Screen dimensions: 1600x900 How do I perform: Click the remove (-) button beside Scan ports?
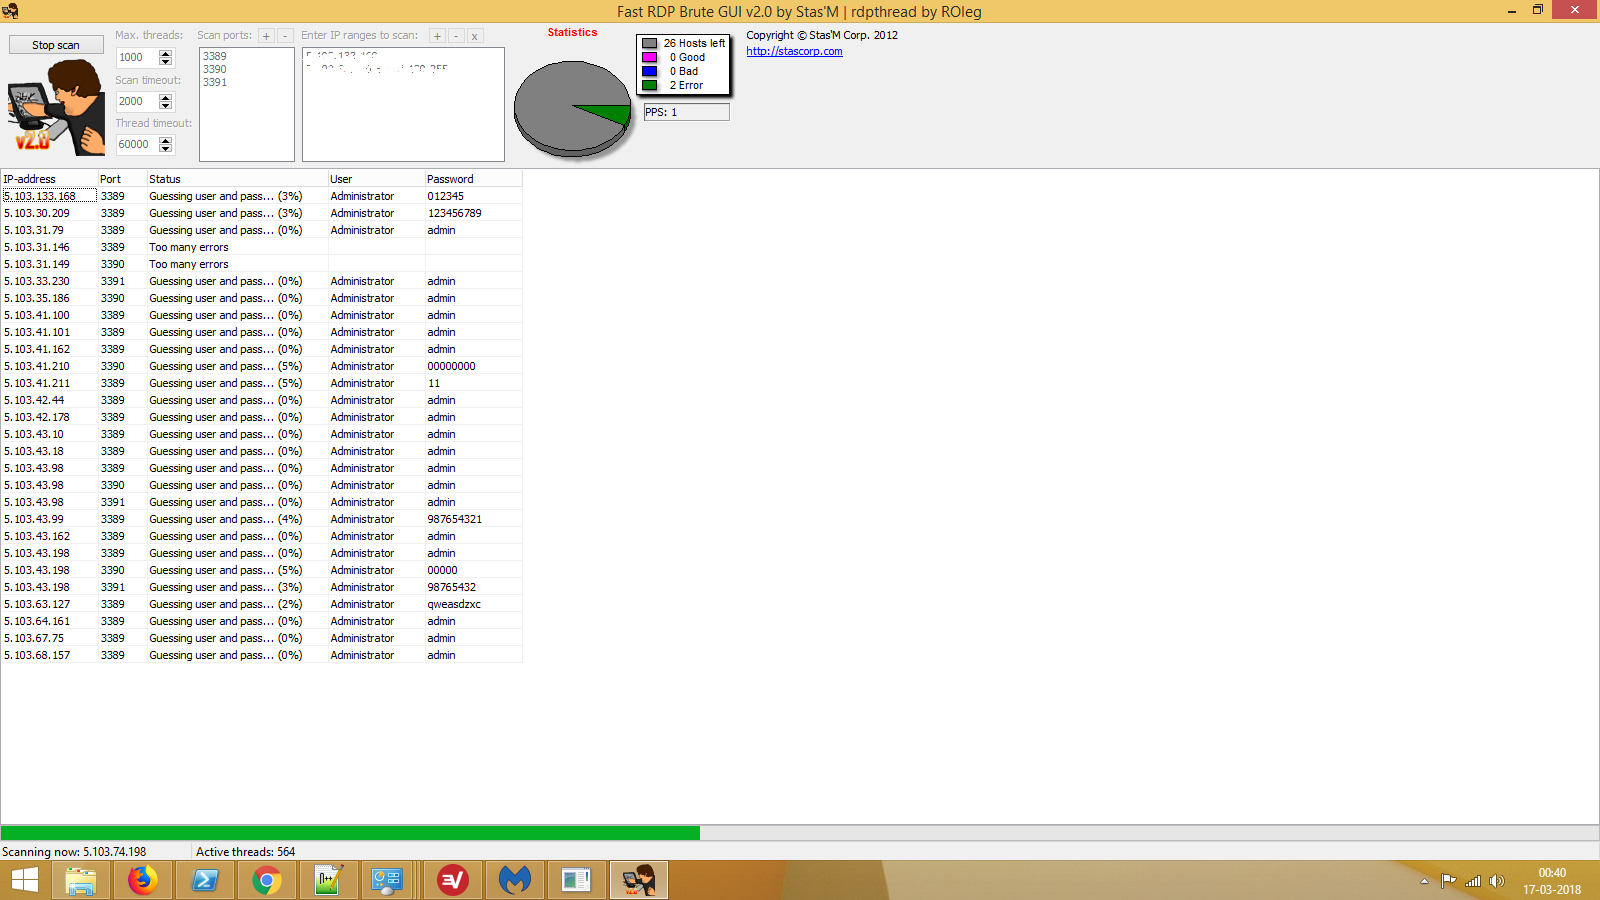pyautogui.click(x=285, y=36)
